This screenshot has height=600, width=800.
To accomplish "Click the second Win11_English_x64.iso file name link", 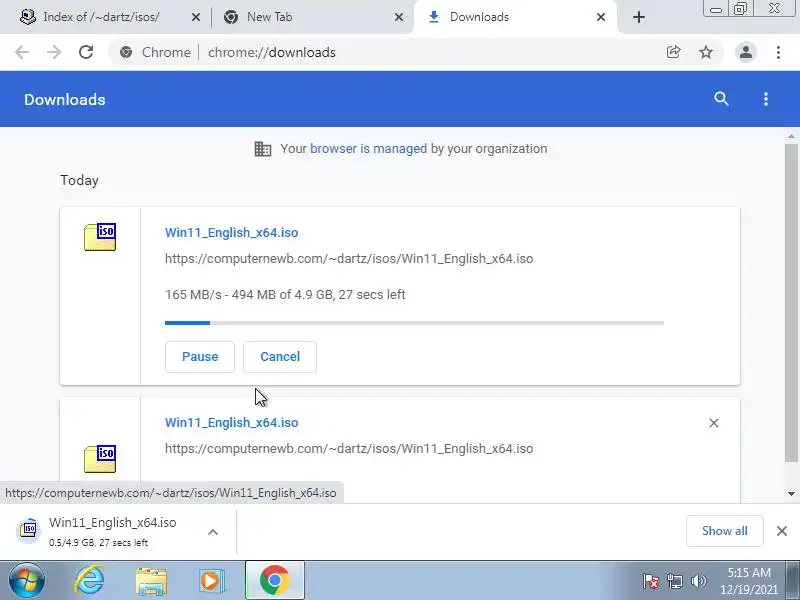I will coord(232,423).
